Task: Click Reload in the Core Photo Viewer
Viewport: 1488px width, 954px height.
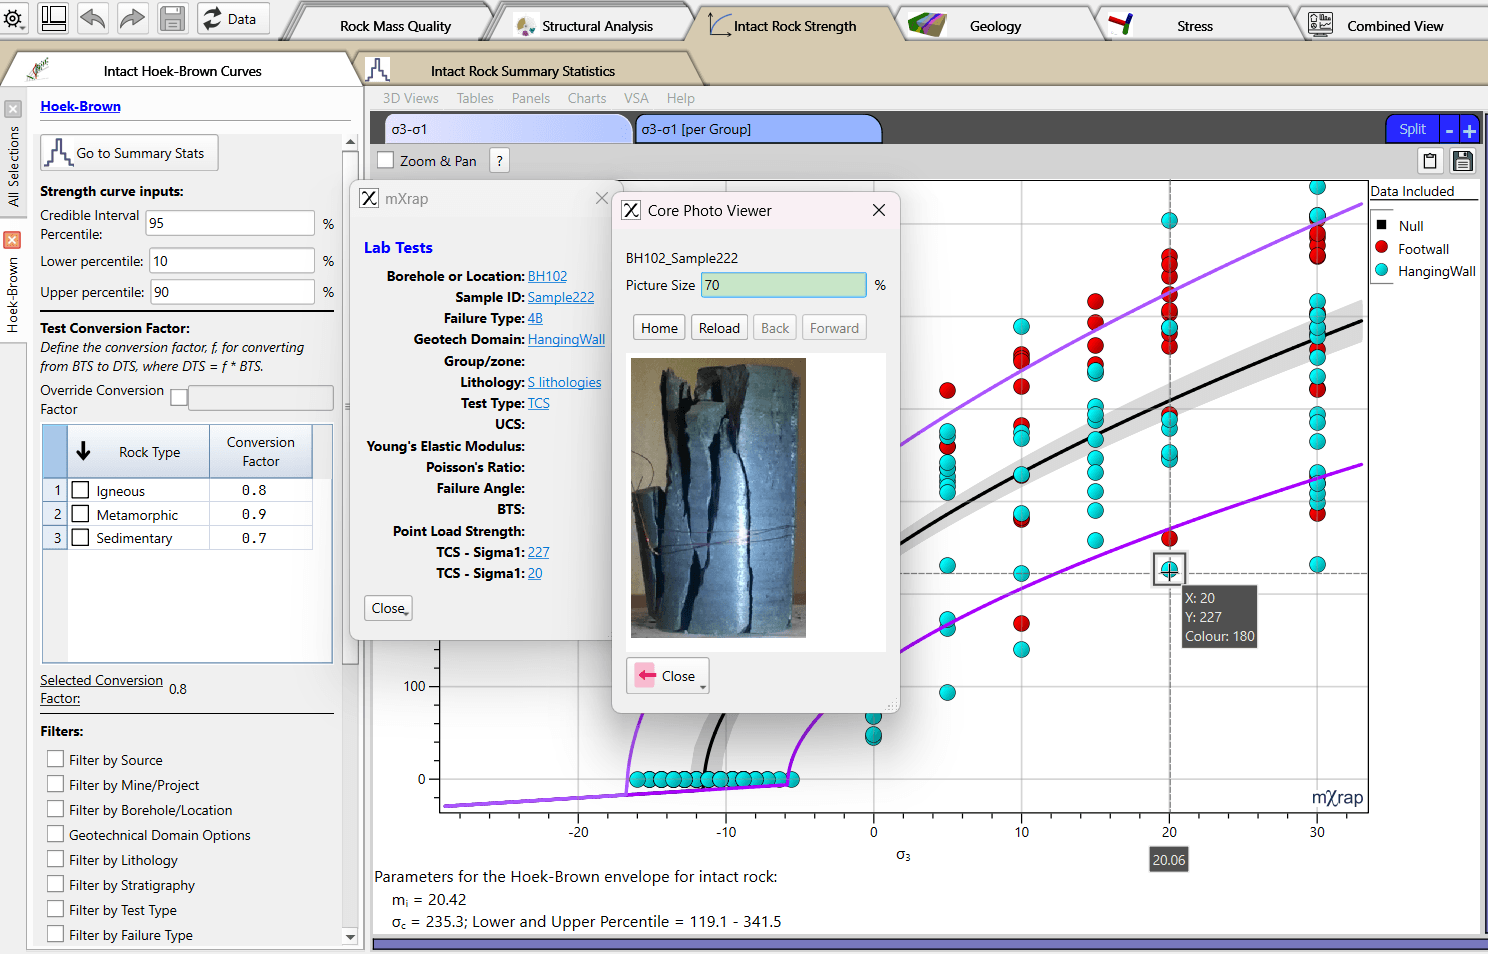Action: (x=719, y=327)
